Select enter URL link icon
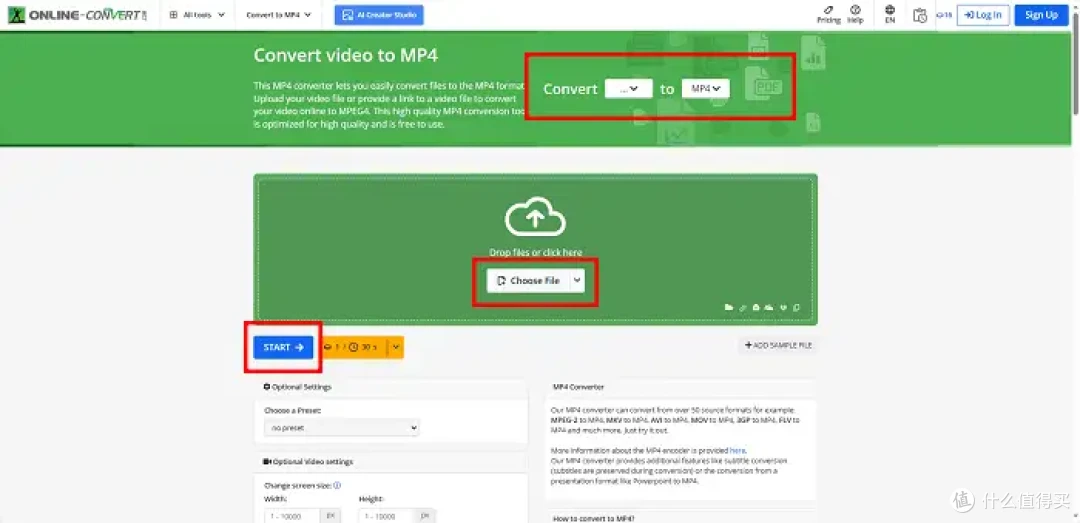 742,308
